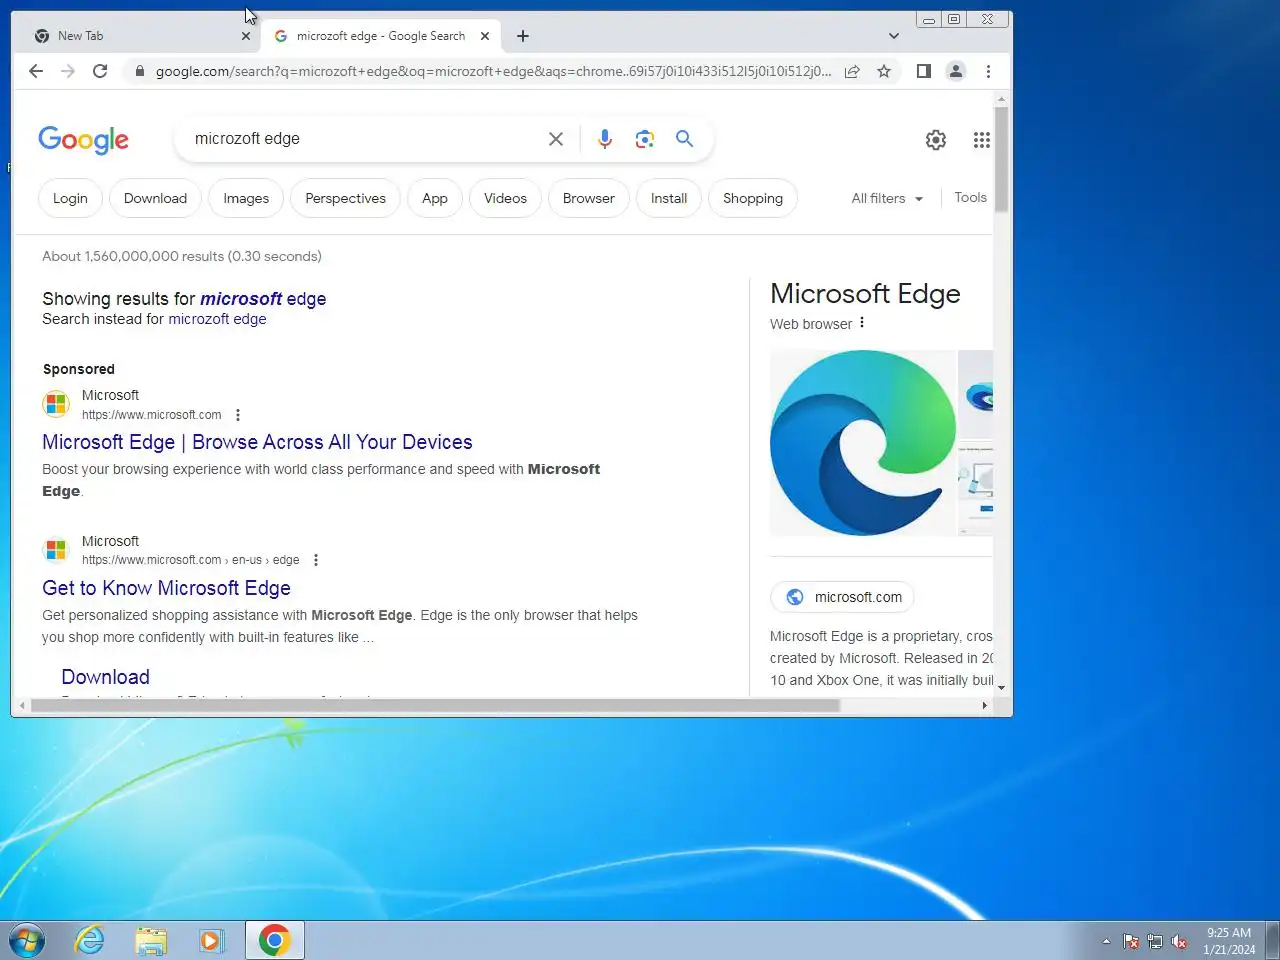1280x960 pixels.
Task: Open Chrome's three-dot menu
Action: (x=988, y=71)
